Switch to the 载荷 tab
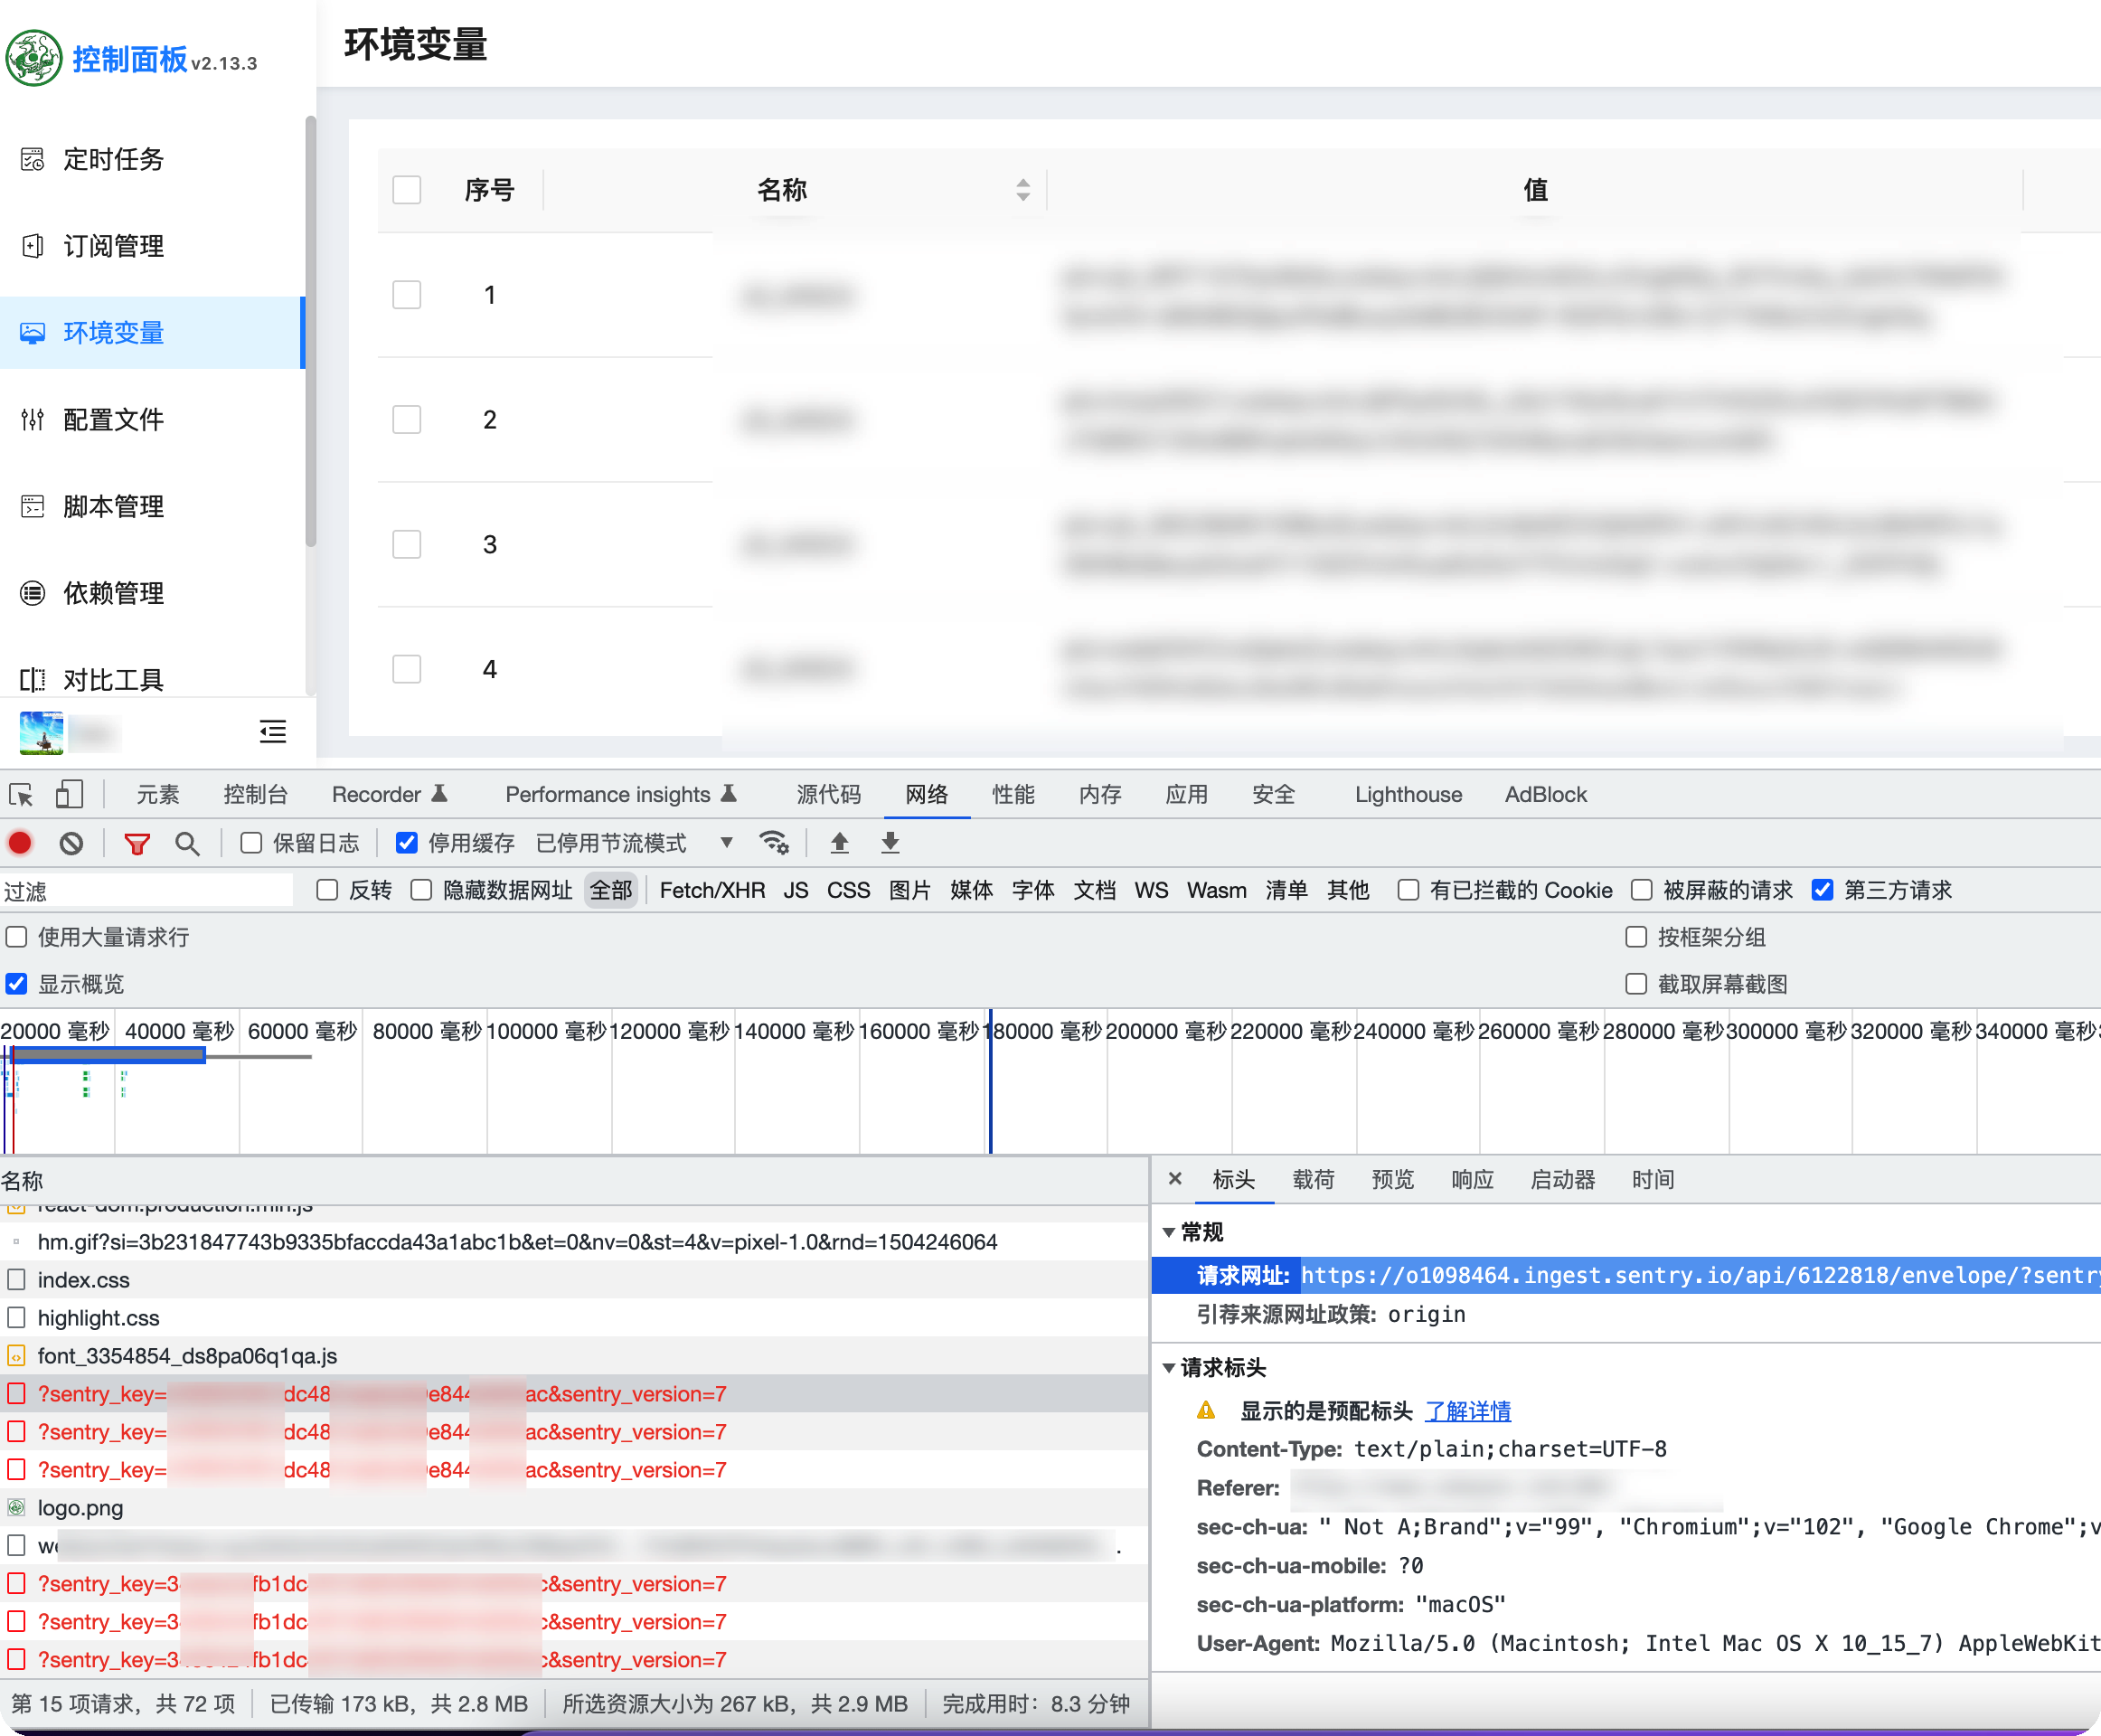This screenshot has height=1736, width=2101. point(1313,1180)
